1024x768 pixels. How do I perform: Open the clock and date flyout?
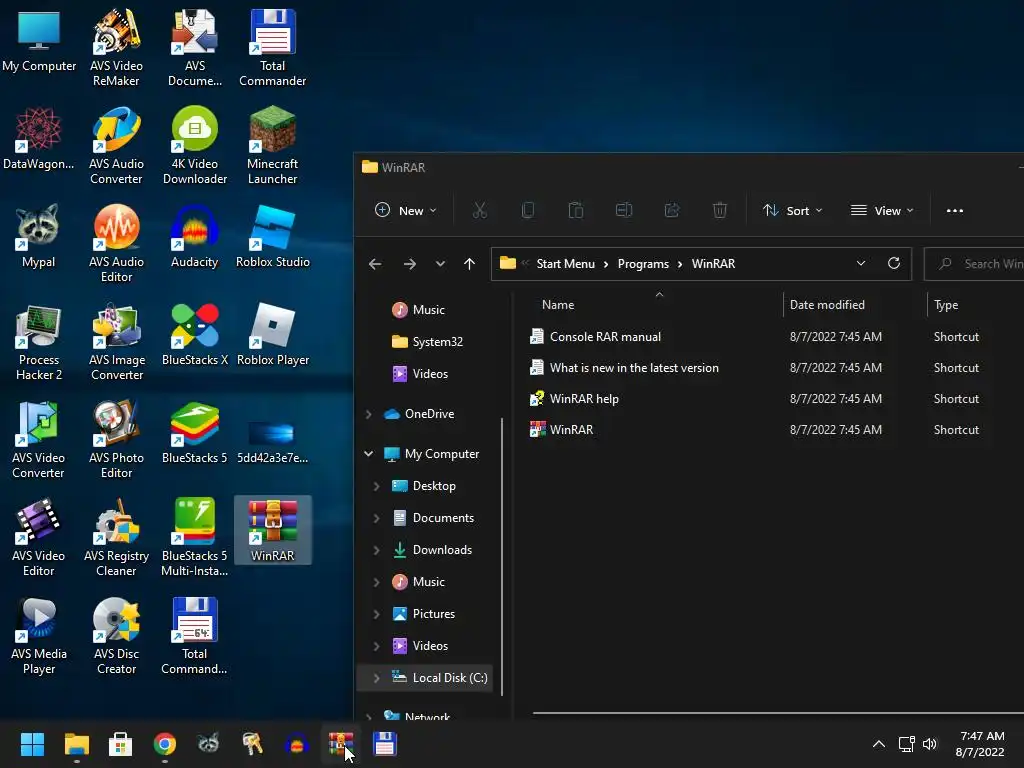[980, 744]
